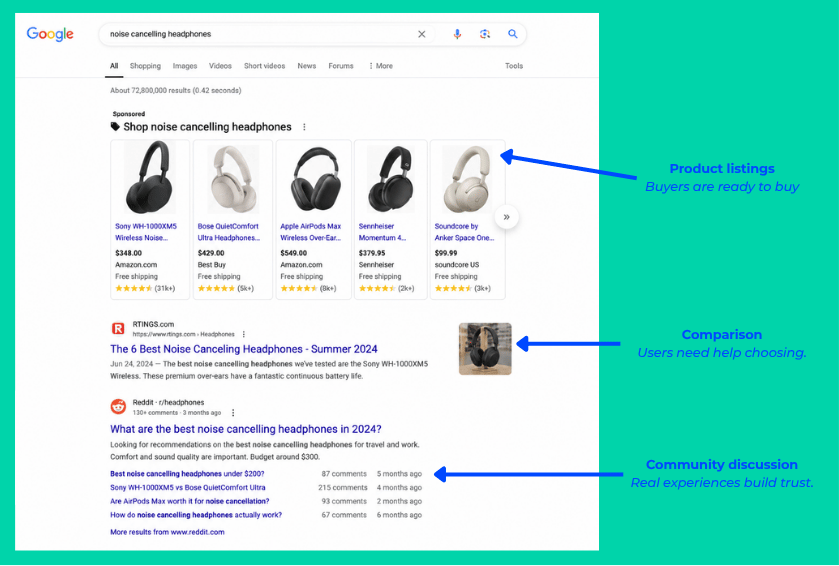Click the About 72,800,000 results text
Image resolution: width=839 pixels, height=566 pixels.
pos(176,90)
